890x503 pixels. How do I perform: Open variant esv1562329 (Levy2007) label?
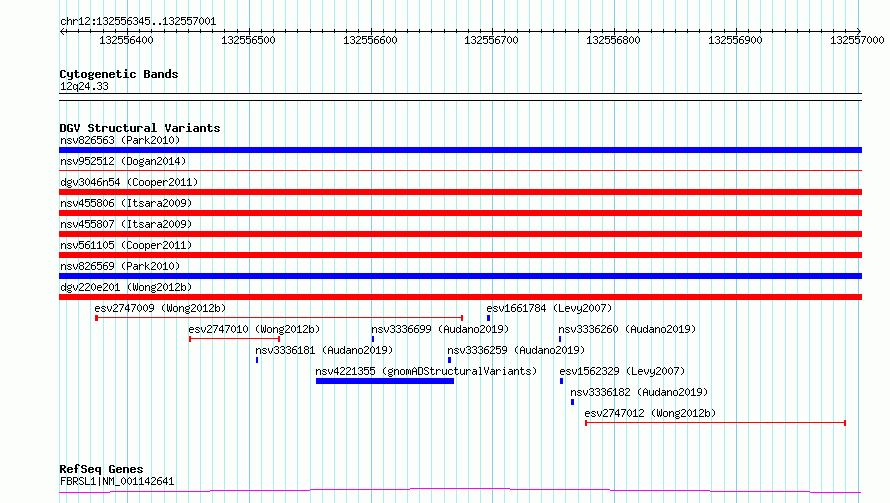tap(622, 371)
